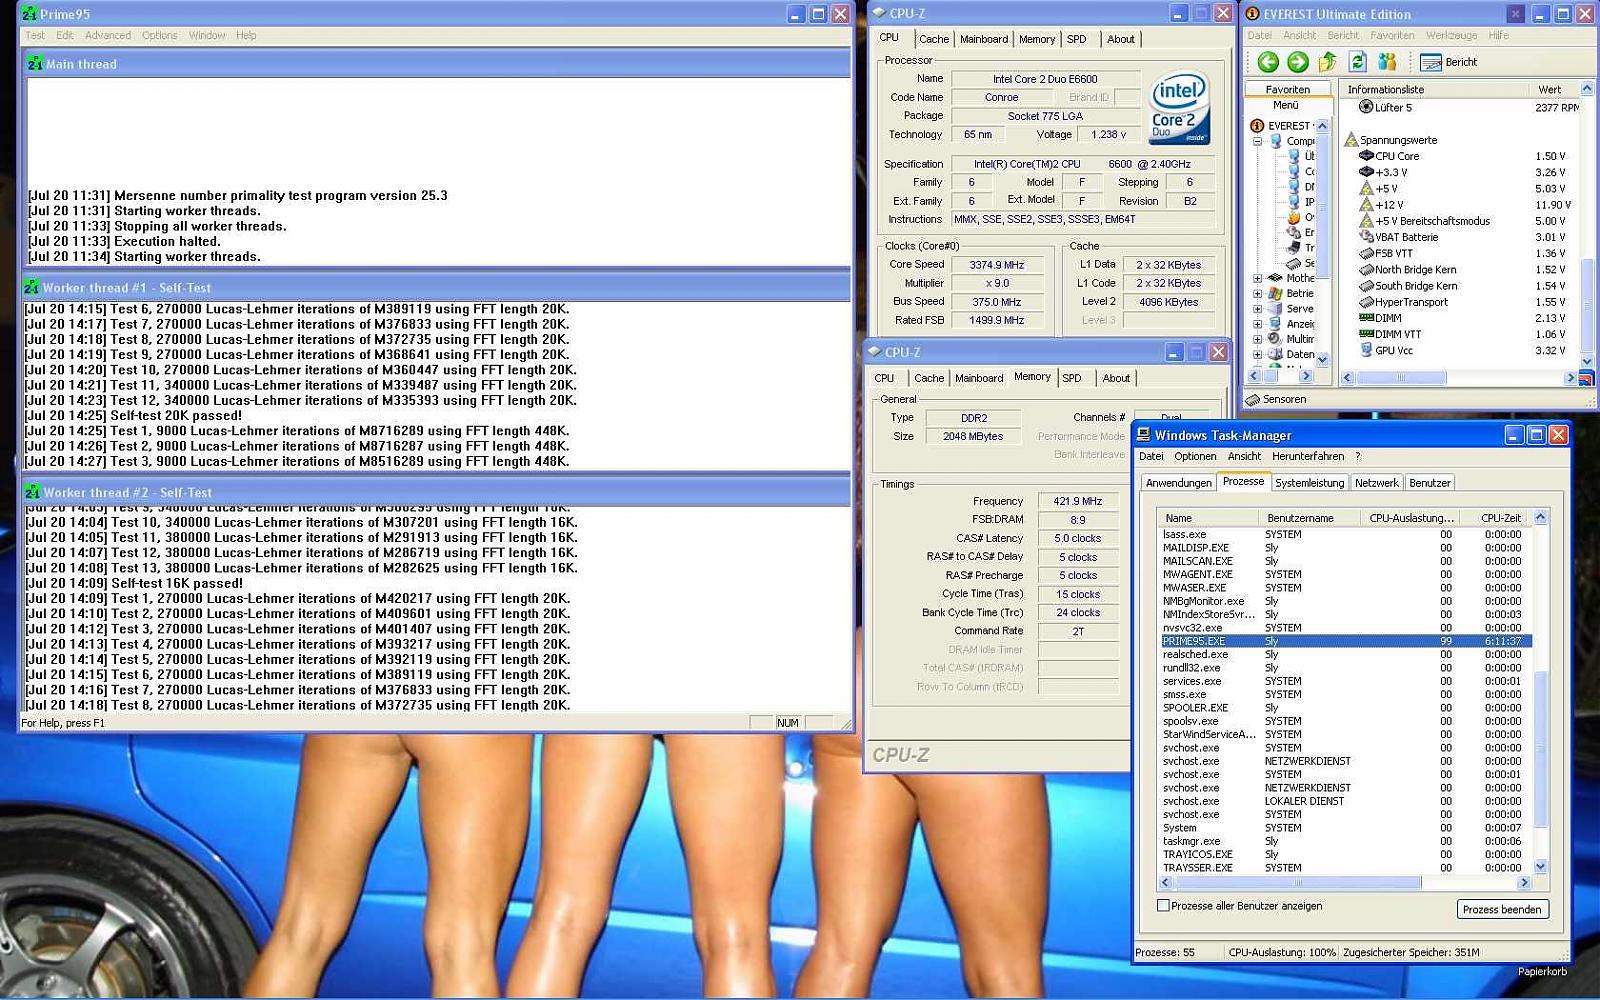Expand the Motherboard node in EVEREST tree
The width and height of the screenshot is (1600, 1000).
coord(1257,279)
